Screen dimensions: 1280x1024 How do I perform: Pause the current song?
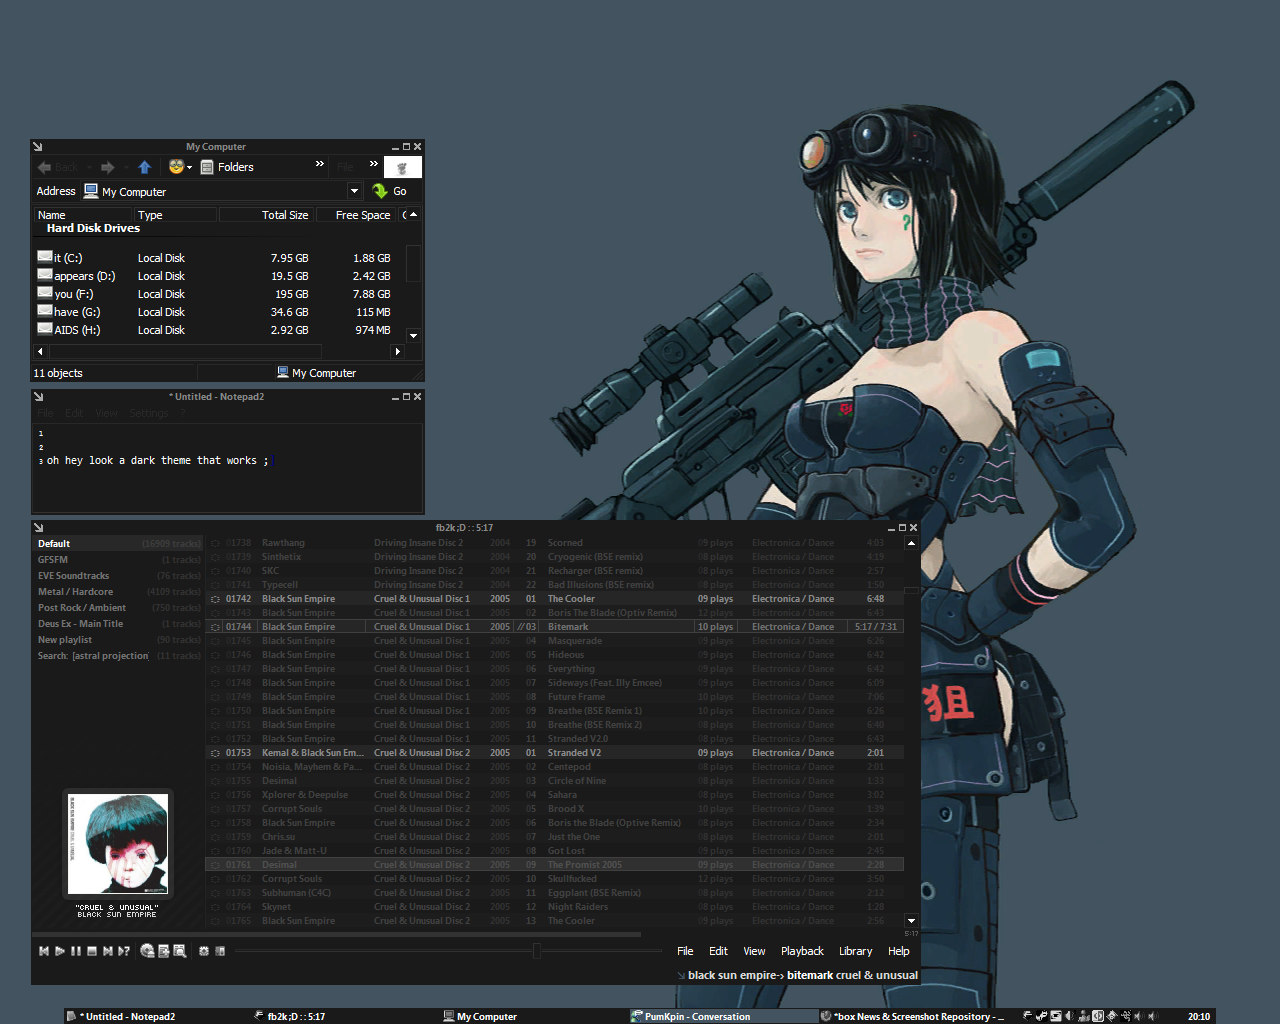[76, 951]
